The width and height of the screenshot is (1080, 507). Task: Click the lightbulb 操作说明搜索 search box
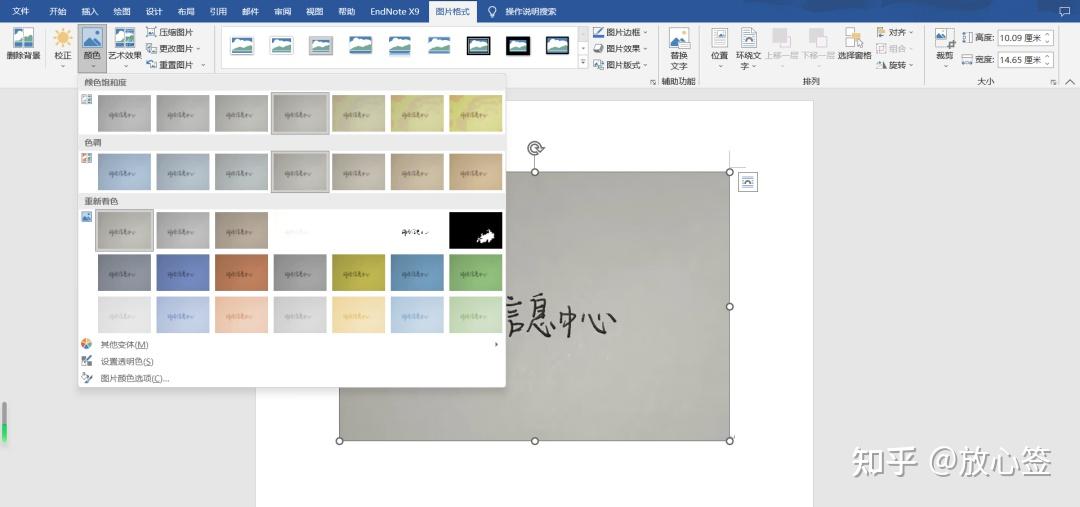[x=522, y=12]
